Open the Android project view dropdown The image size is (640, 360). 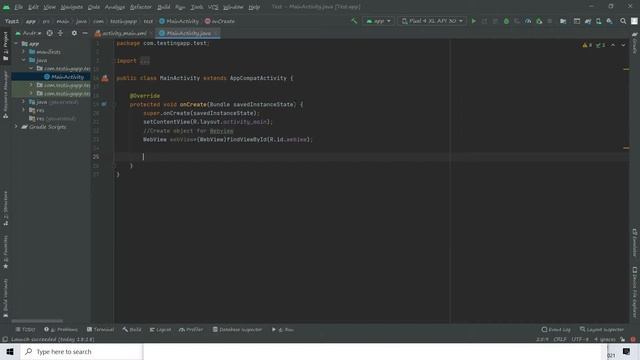tap(29, 33)
